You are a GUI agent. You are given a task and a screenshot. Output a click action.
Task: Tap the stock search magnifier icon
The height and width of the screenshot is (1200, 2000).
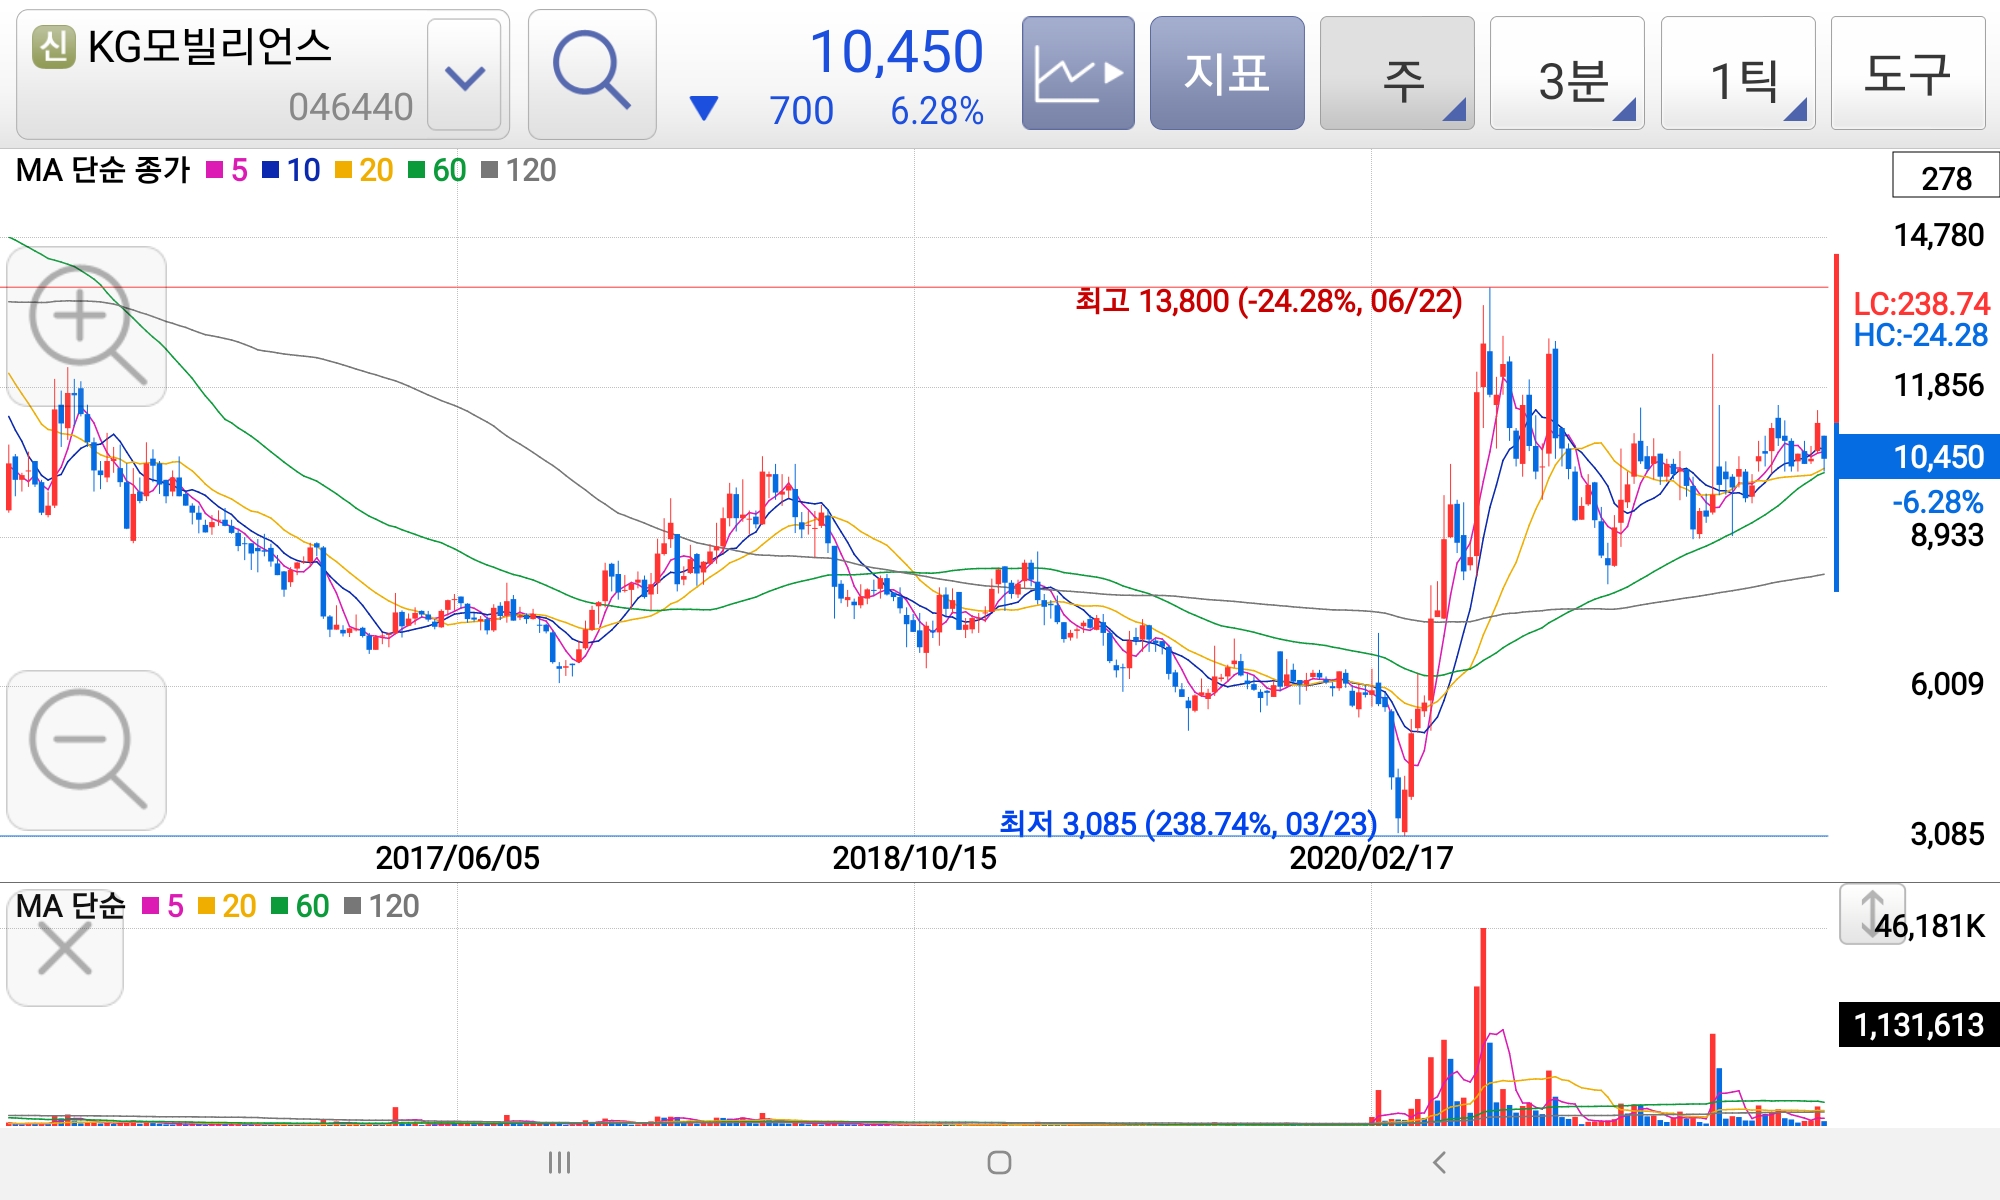point(591,73)
